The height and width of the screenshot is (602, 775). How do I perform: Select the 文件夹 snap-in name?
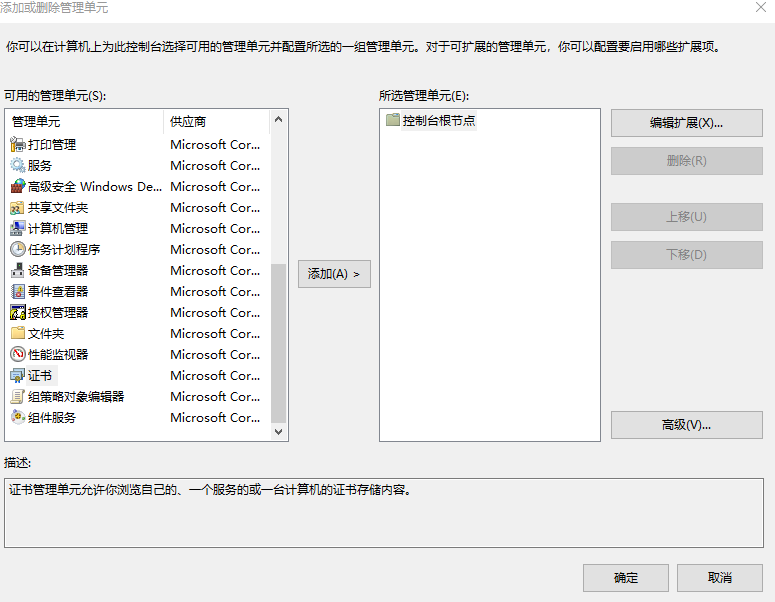click(46, 333)
